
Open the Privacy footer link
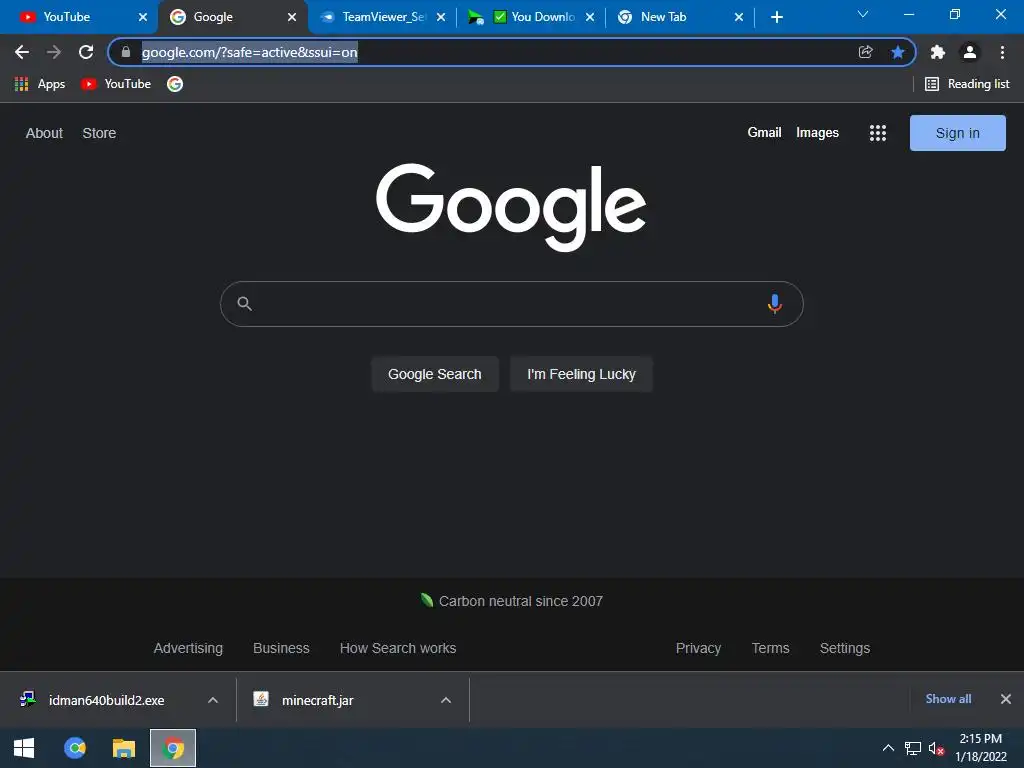click(698, 648)
